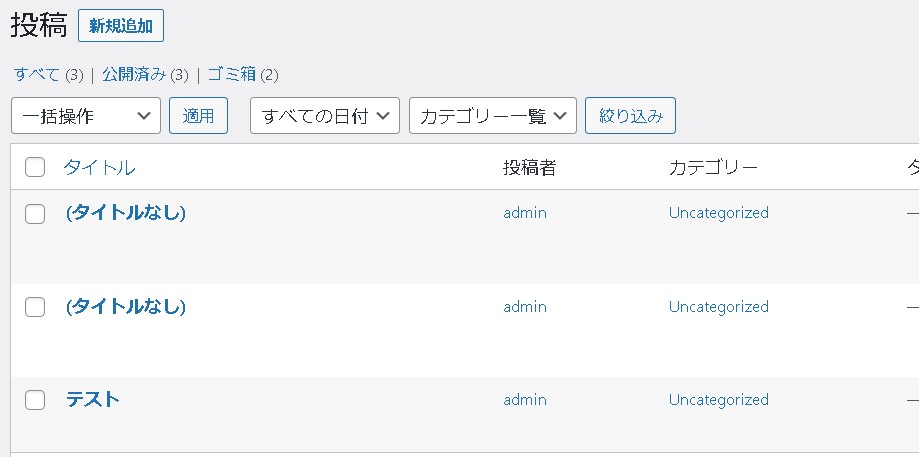Toggle the select-all checkbox in header row

click(35, 167)
